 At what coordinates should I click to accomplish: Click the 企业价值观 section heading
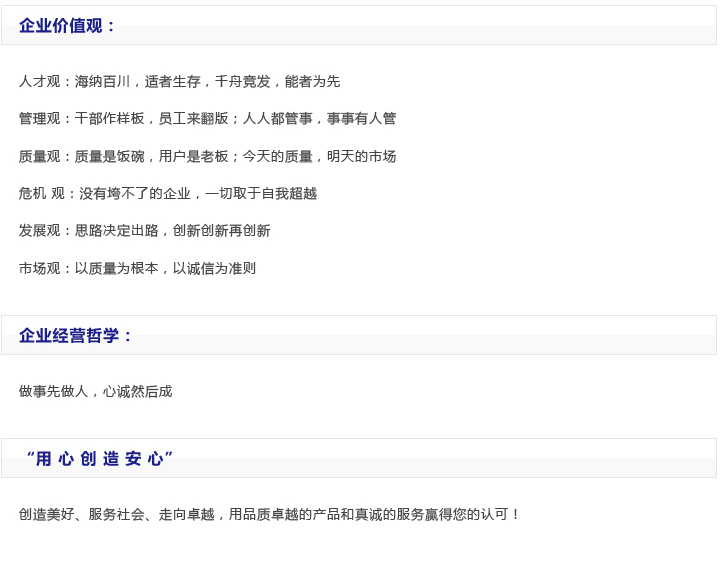click(x=67, y=26)
